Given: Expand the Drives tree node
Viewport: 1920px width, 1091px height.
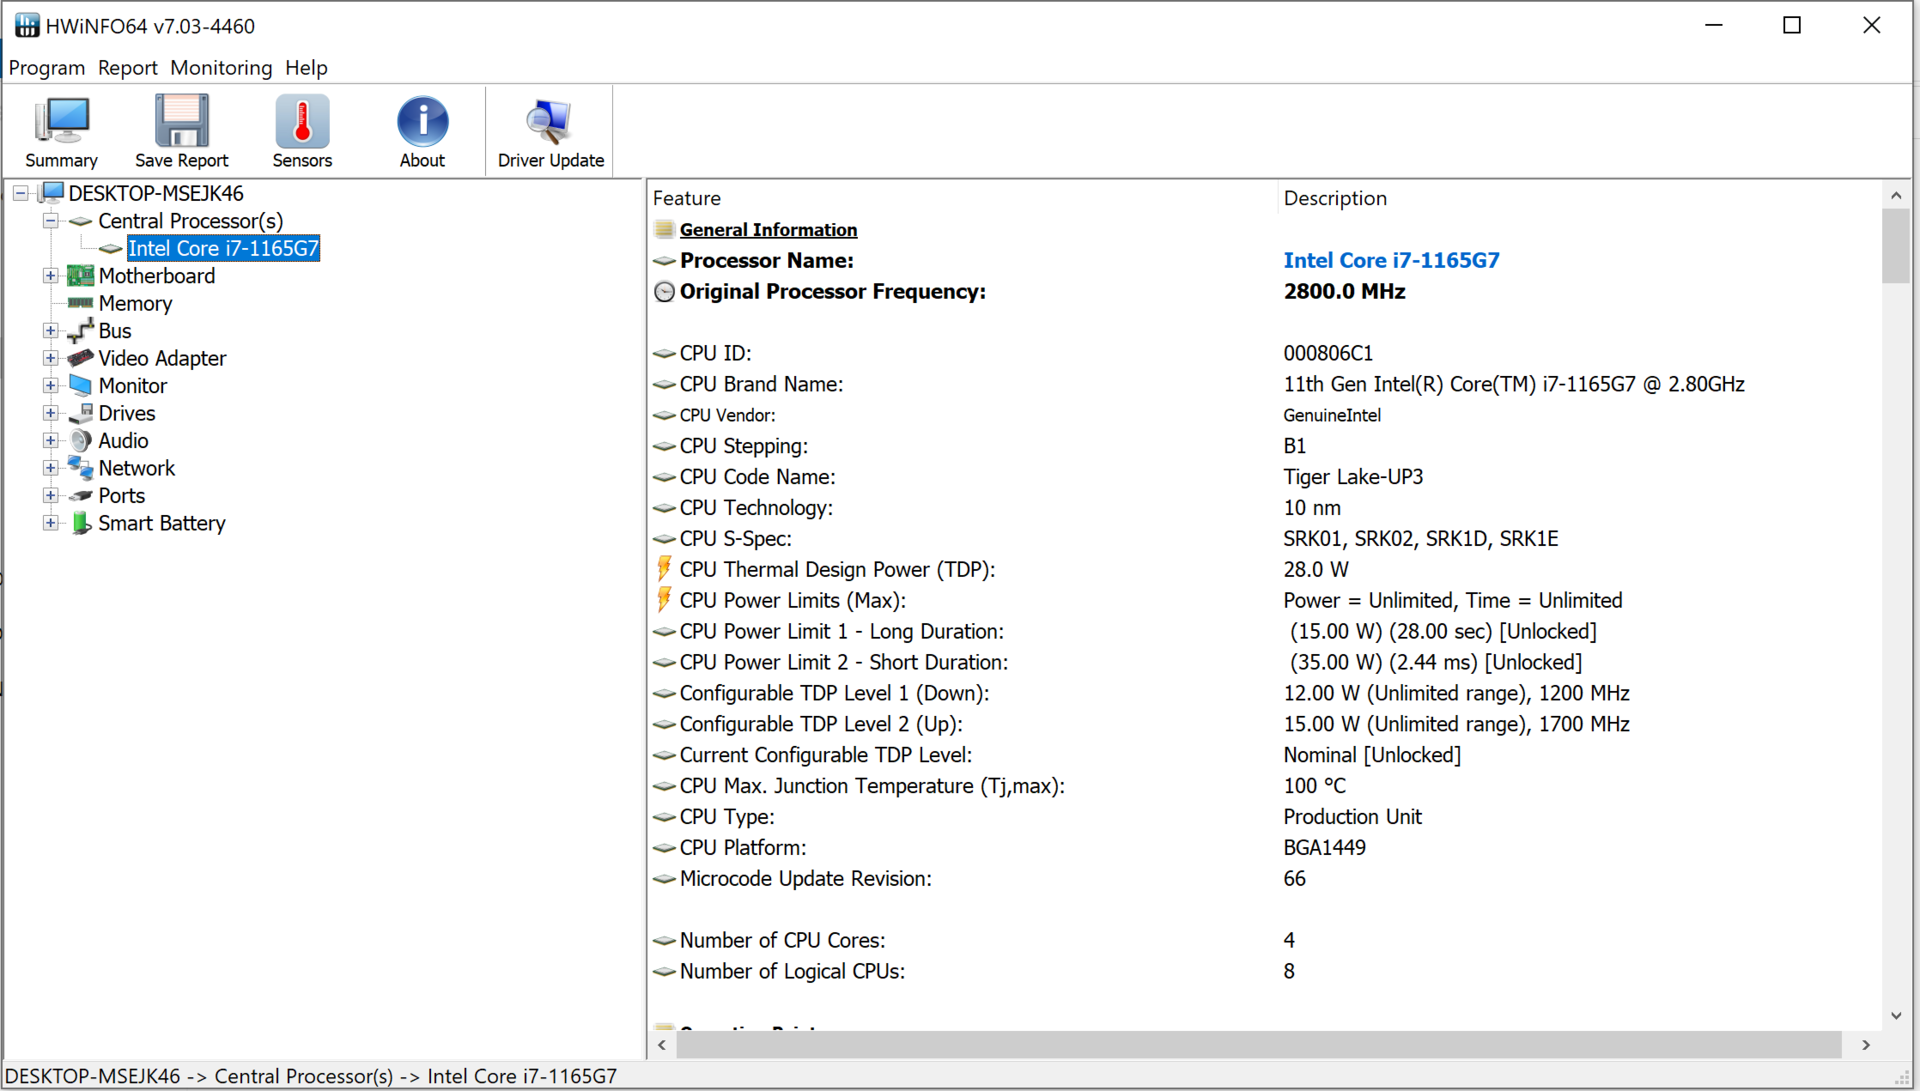Looking at the screenshot, I should point(50,413).
